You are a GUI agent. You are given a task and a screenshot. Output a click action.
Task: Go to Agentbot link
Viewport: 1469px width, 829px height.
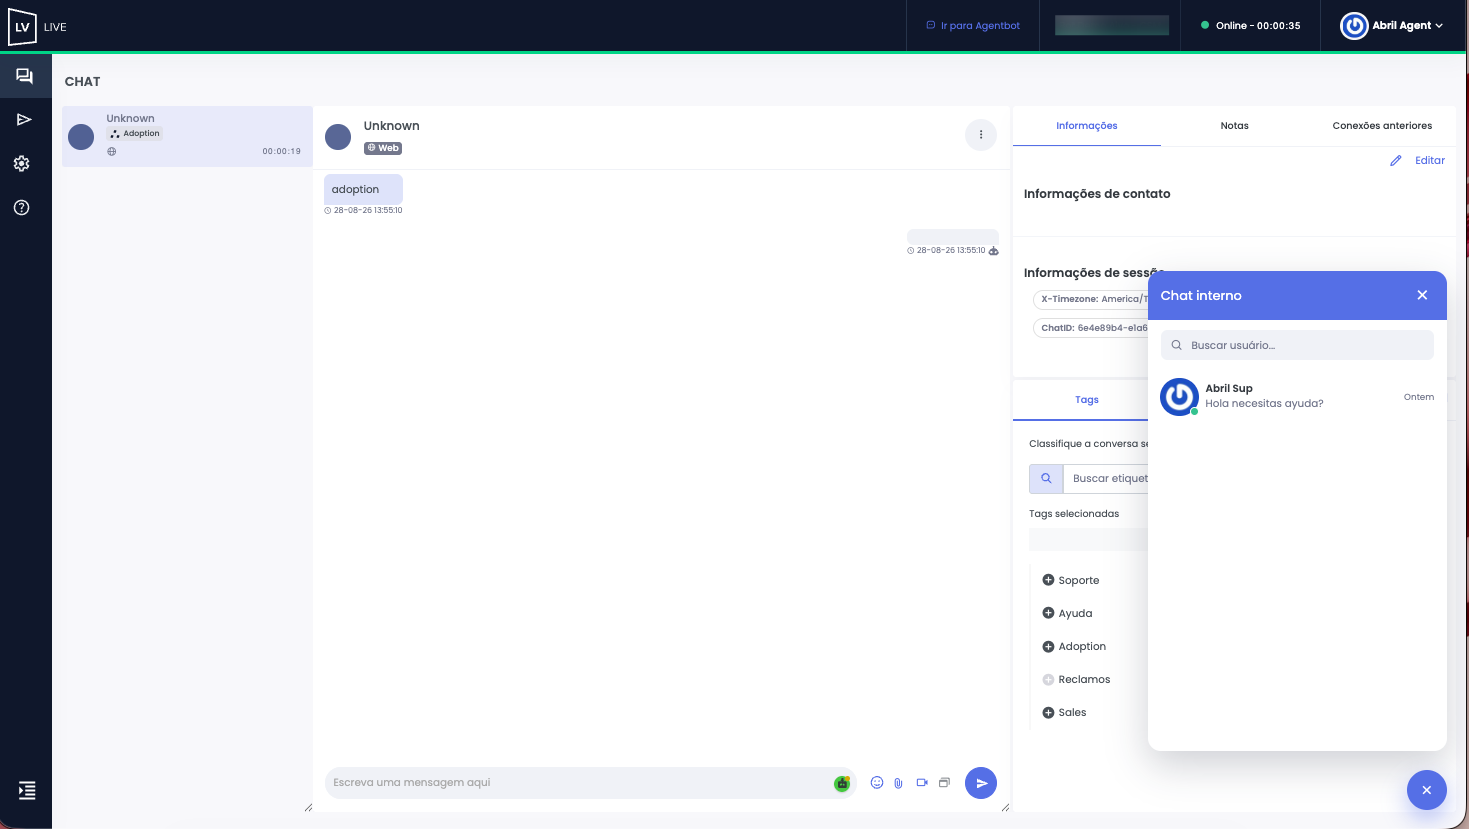coord(973,26)
